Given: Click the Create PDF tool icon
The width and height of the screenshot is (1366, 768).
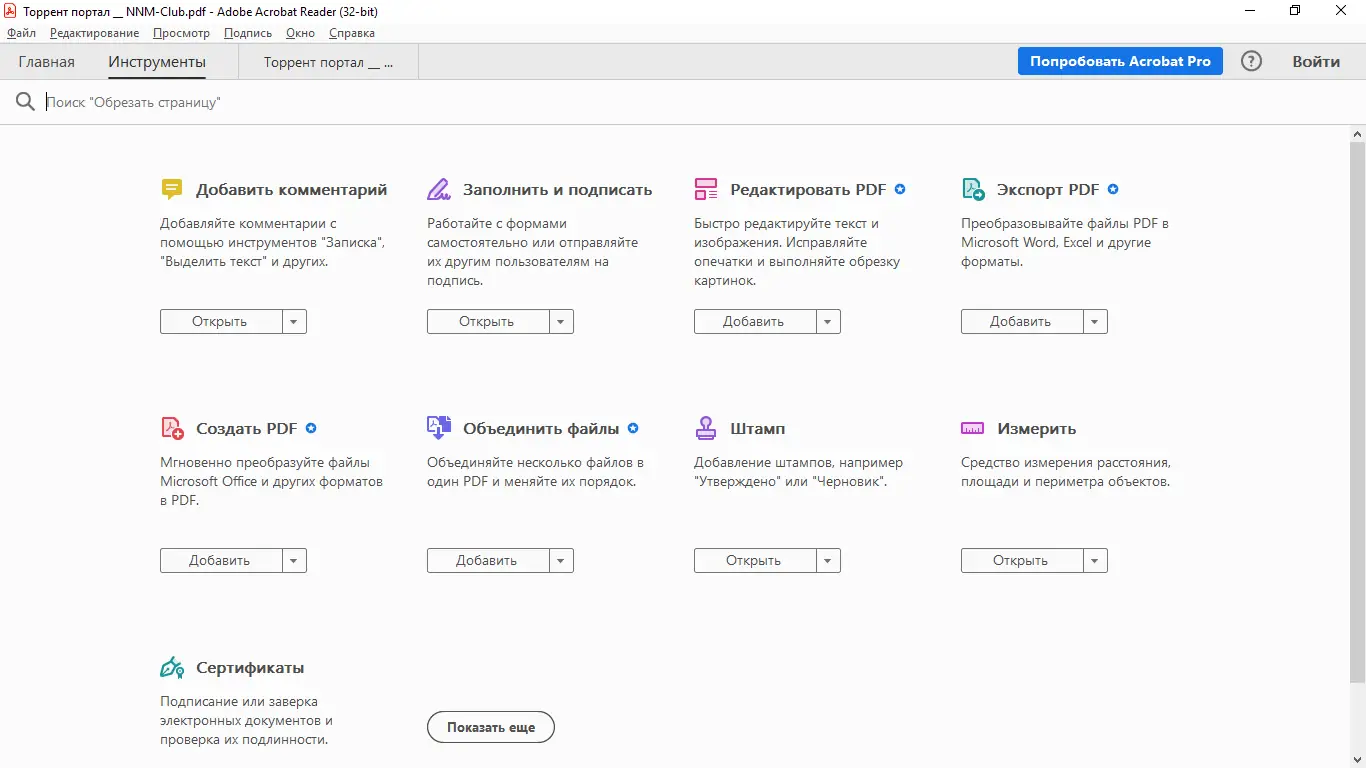Looking at the screenshot, I should 172,428.
